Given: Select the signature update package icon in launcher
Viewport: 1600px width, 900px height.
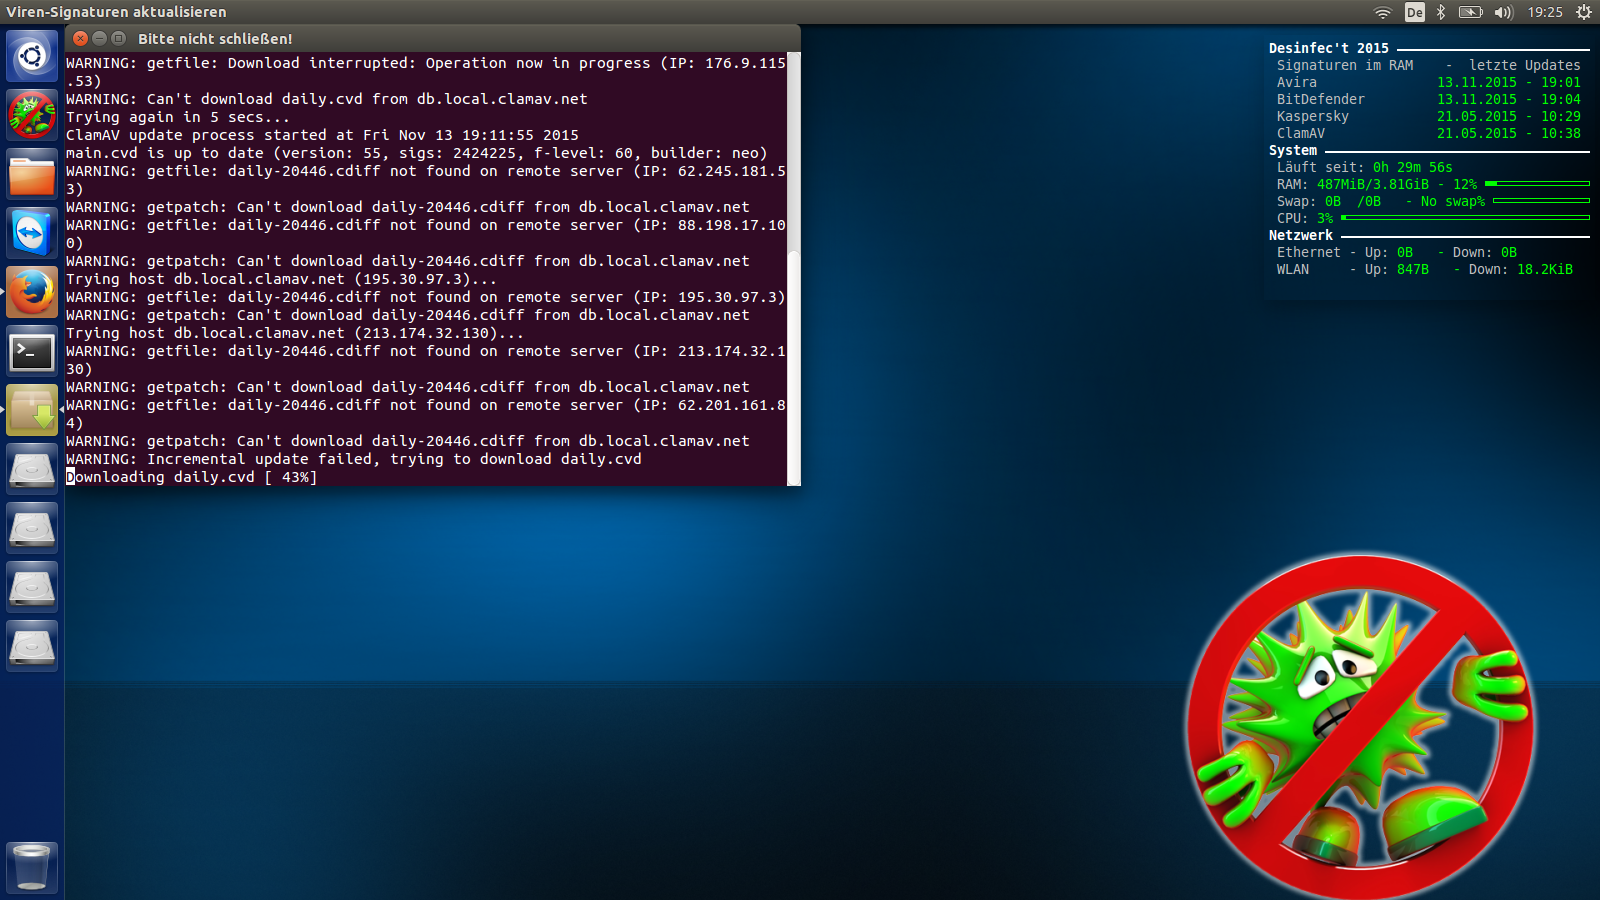Looking at the screenshot, I should pyautogui.click(x=32, y=410).
